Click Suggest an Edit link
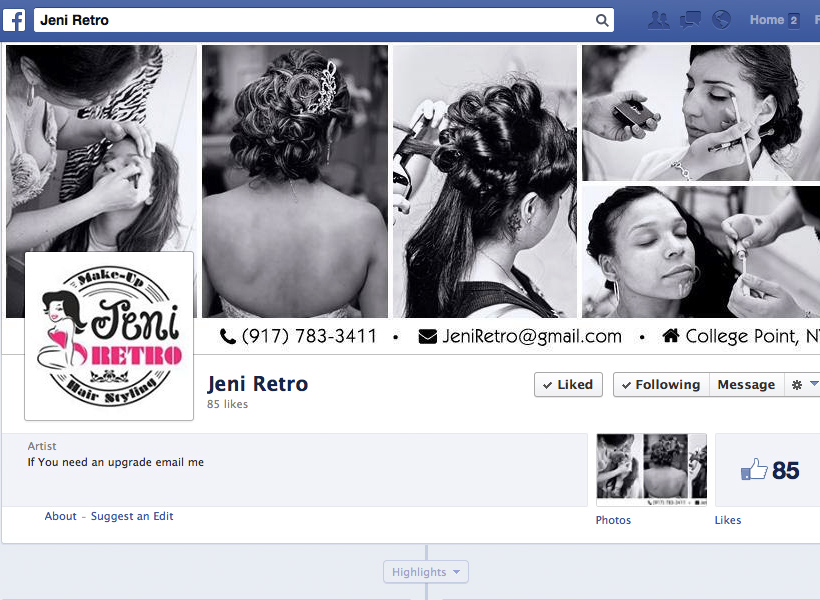Image resolution: width=820 pixels, height=600 pixels. [132, 516]
